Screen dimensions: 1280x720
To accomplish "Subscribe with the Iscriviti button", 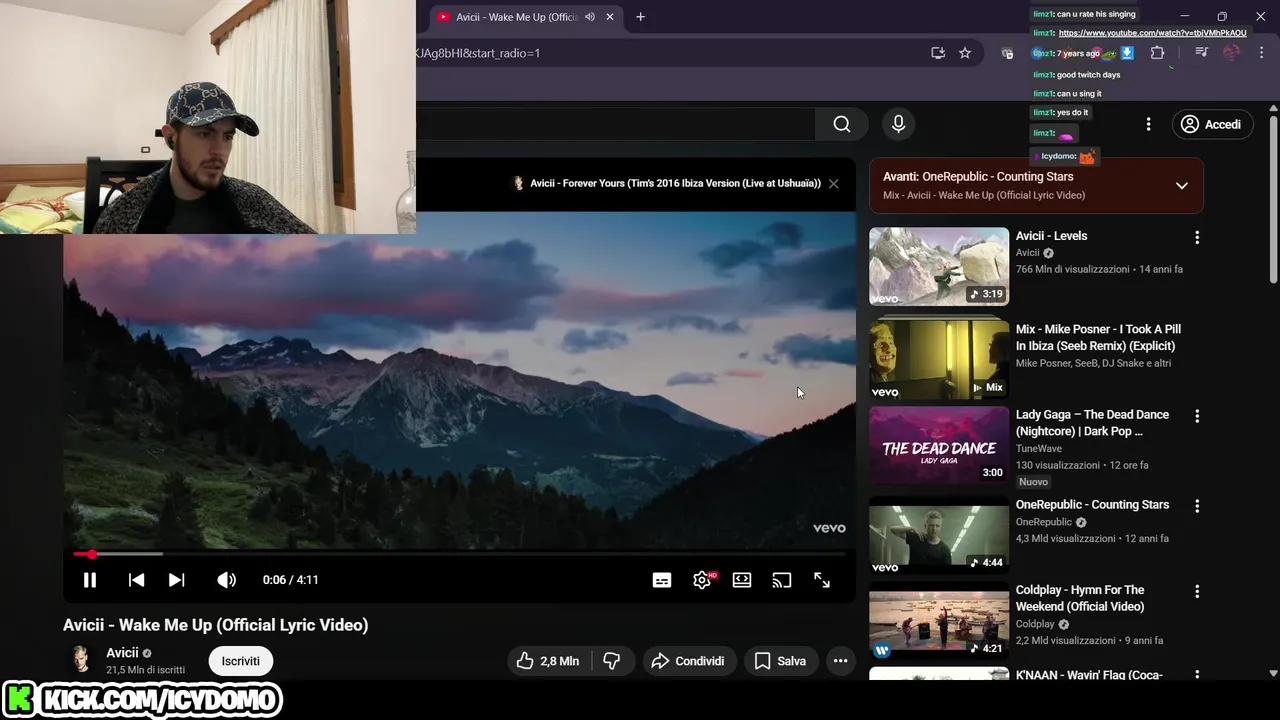I will pyautogui.click(x=241, y=661).
